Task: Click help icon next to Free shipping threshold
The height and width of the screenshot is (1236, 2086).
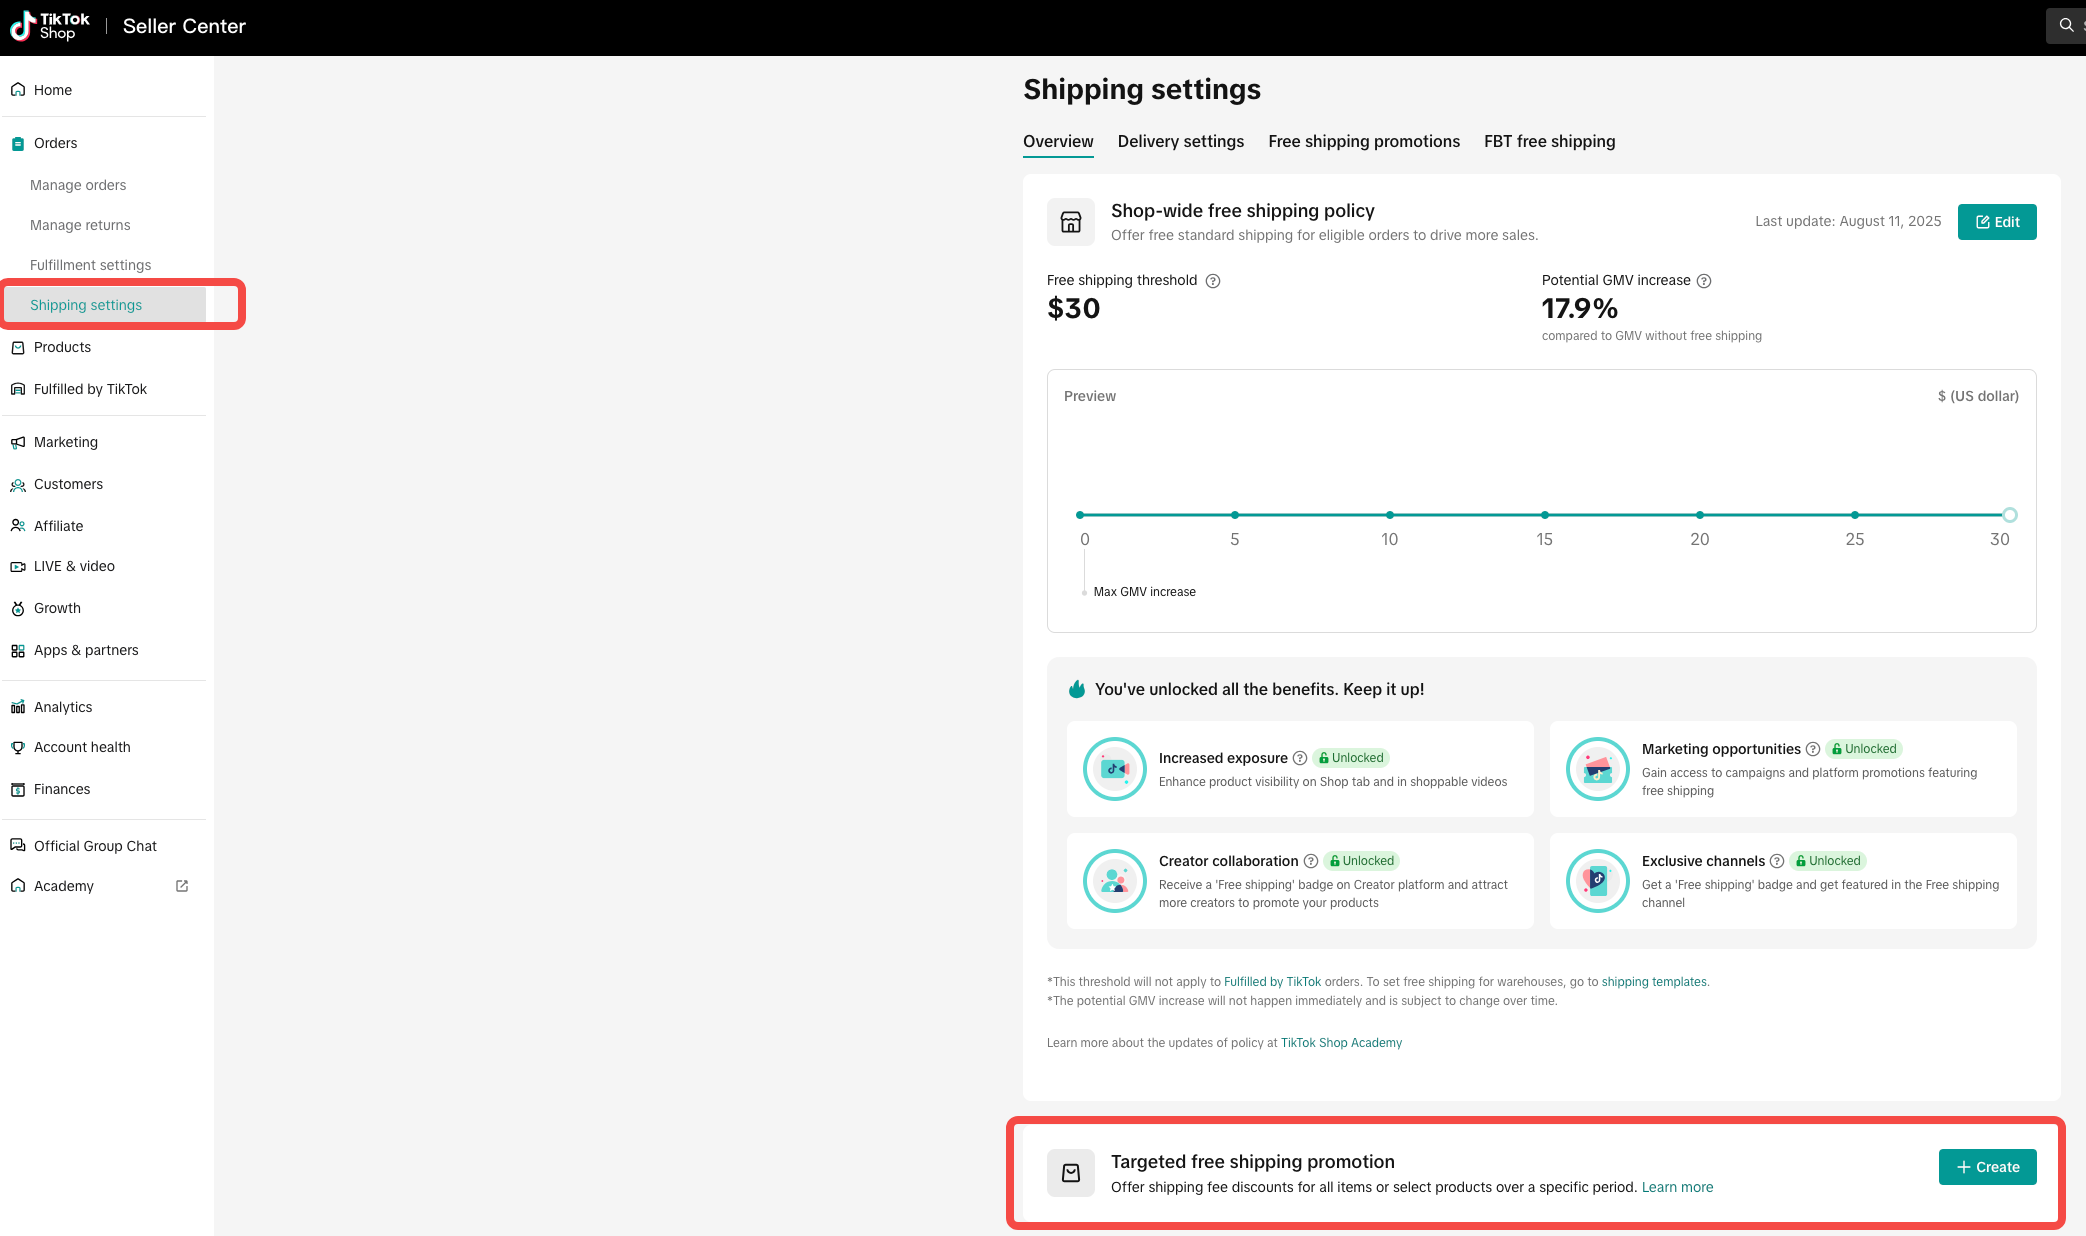Action: coord(1213,281)
